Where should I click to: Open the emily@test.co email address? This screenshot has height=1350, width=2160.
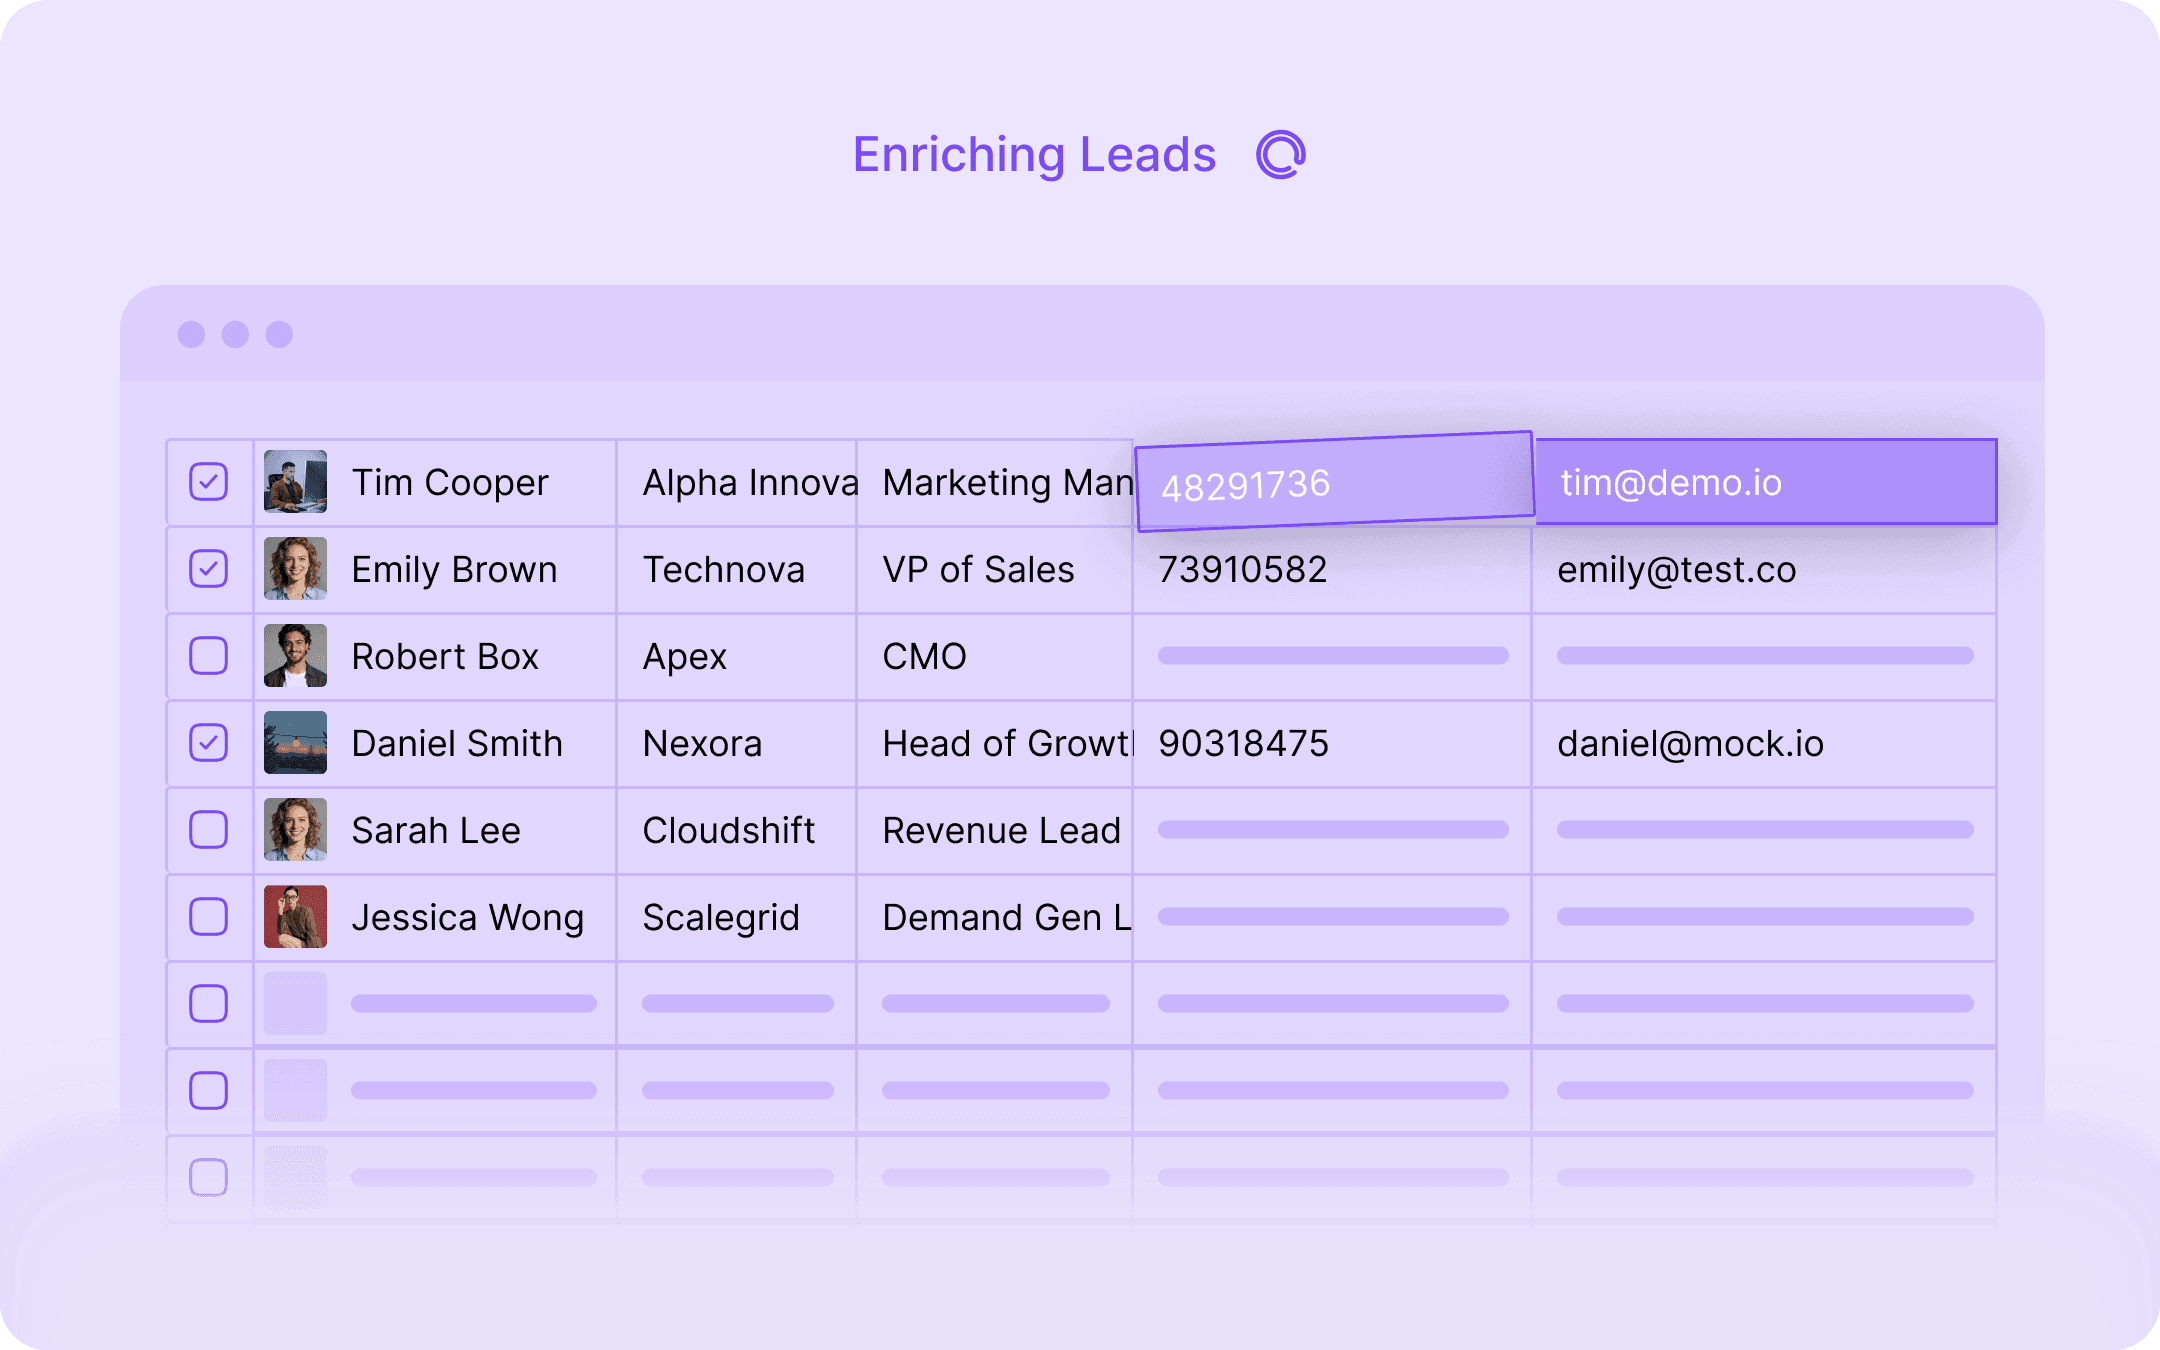click(1676, 570)
